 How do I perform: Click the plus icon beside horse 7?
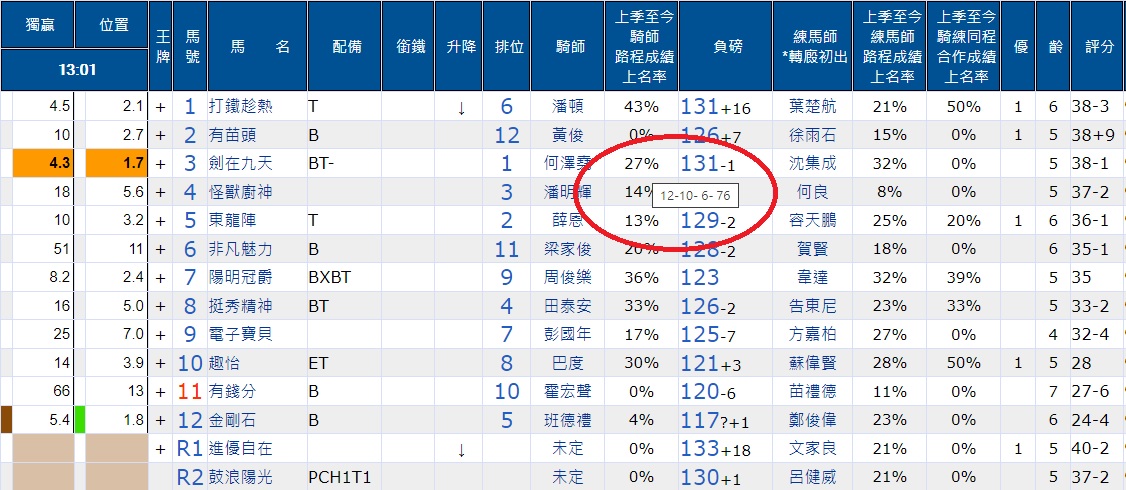click(x=160, y=277)
